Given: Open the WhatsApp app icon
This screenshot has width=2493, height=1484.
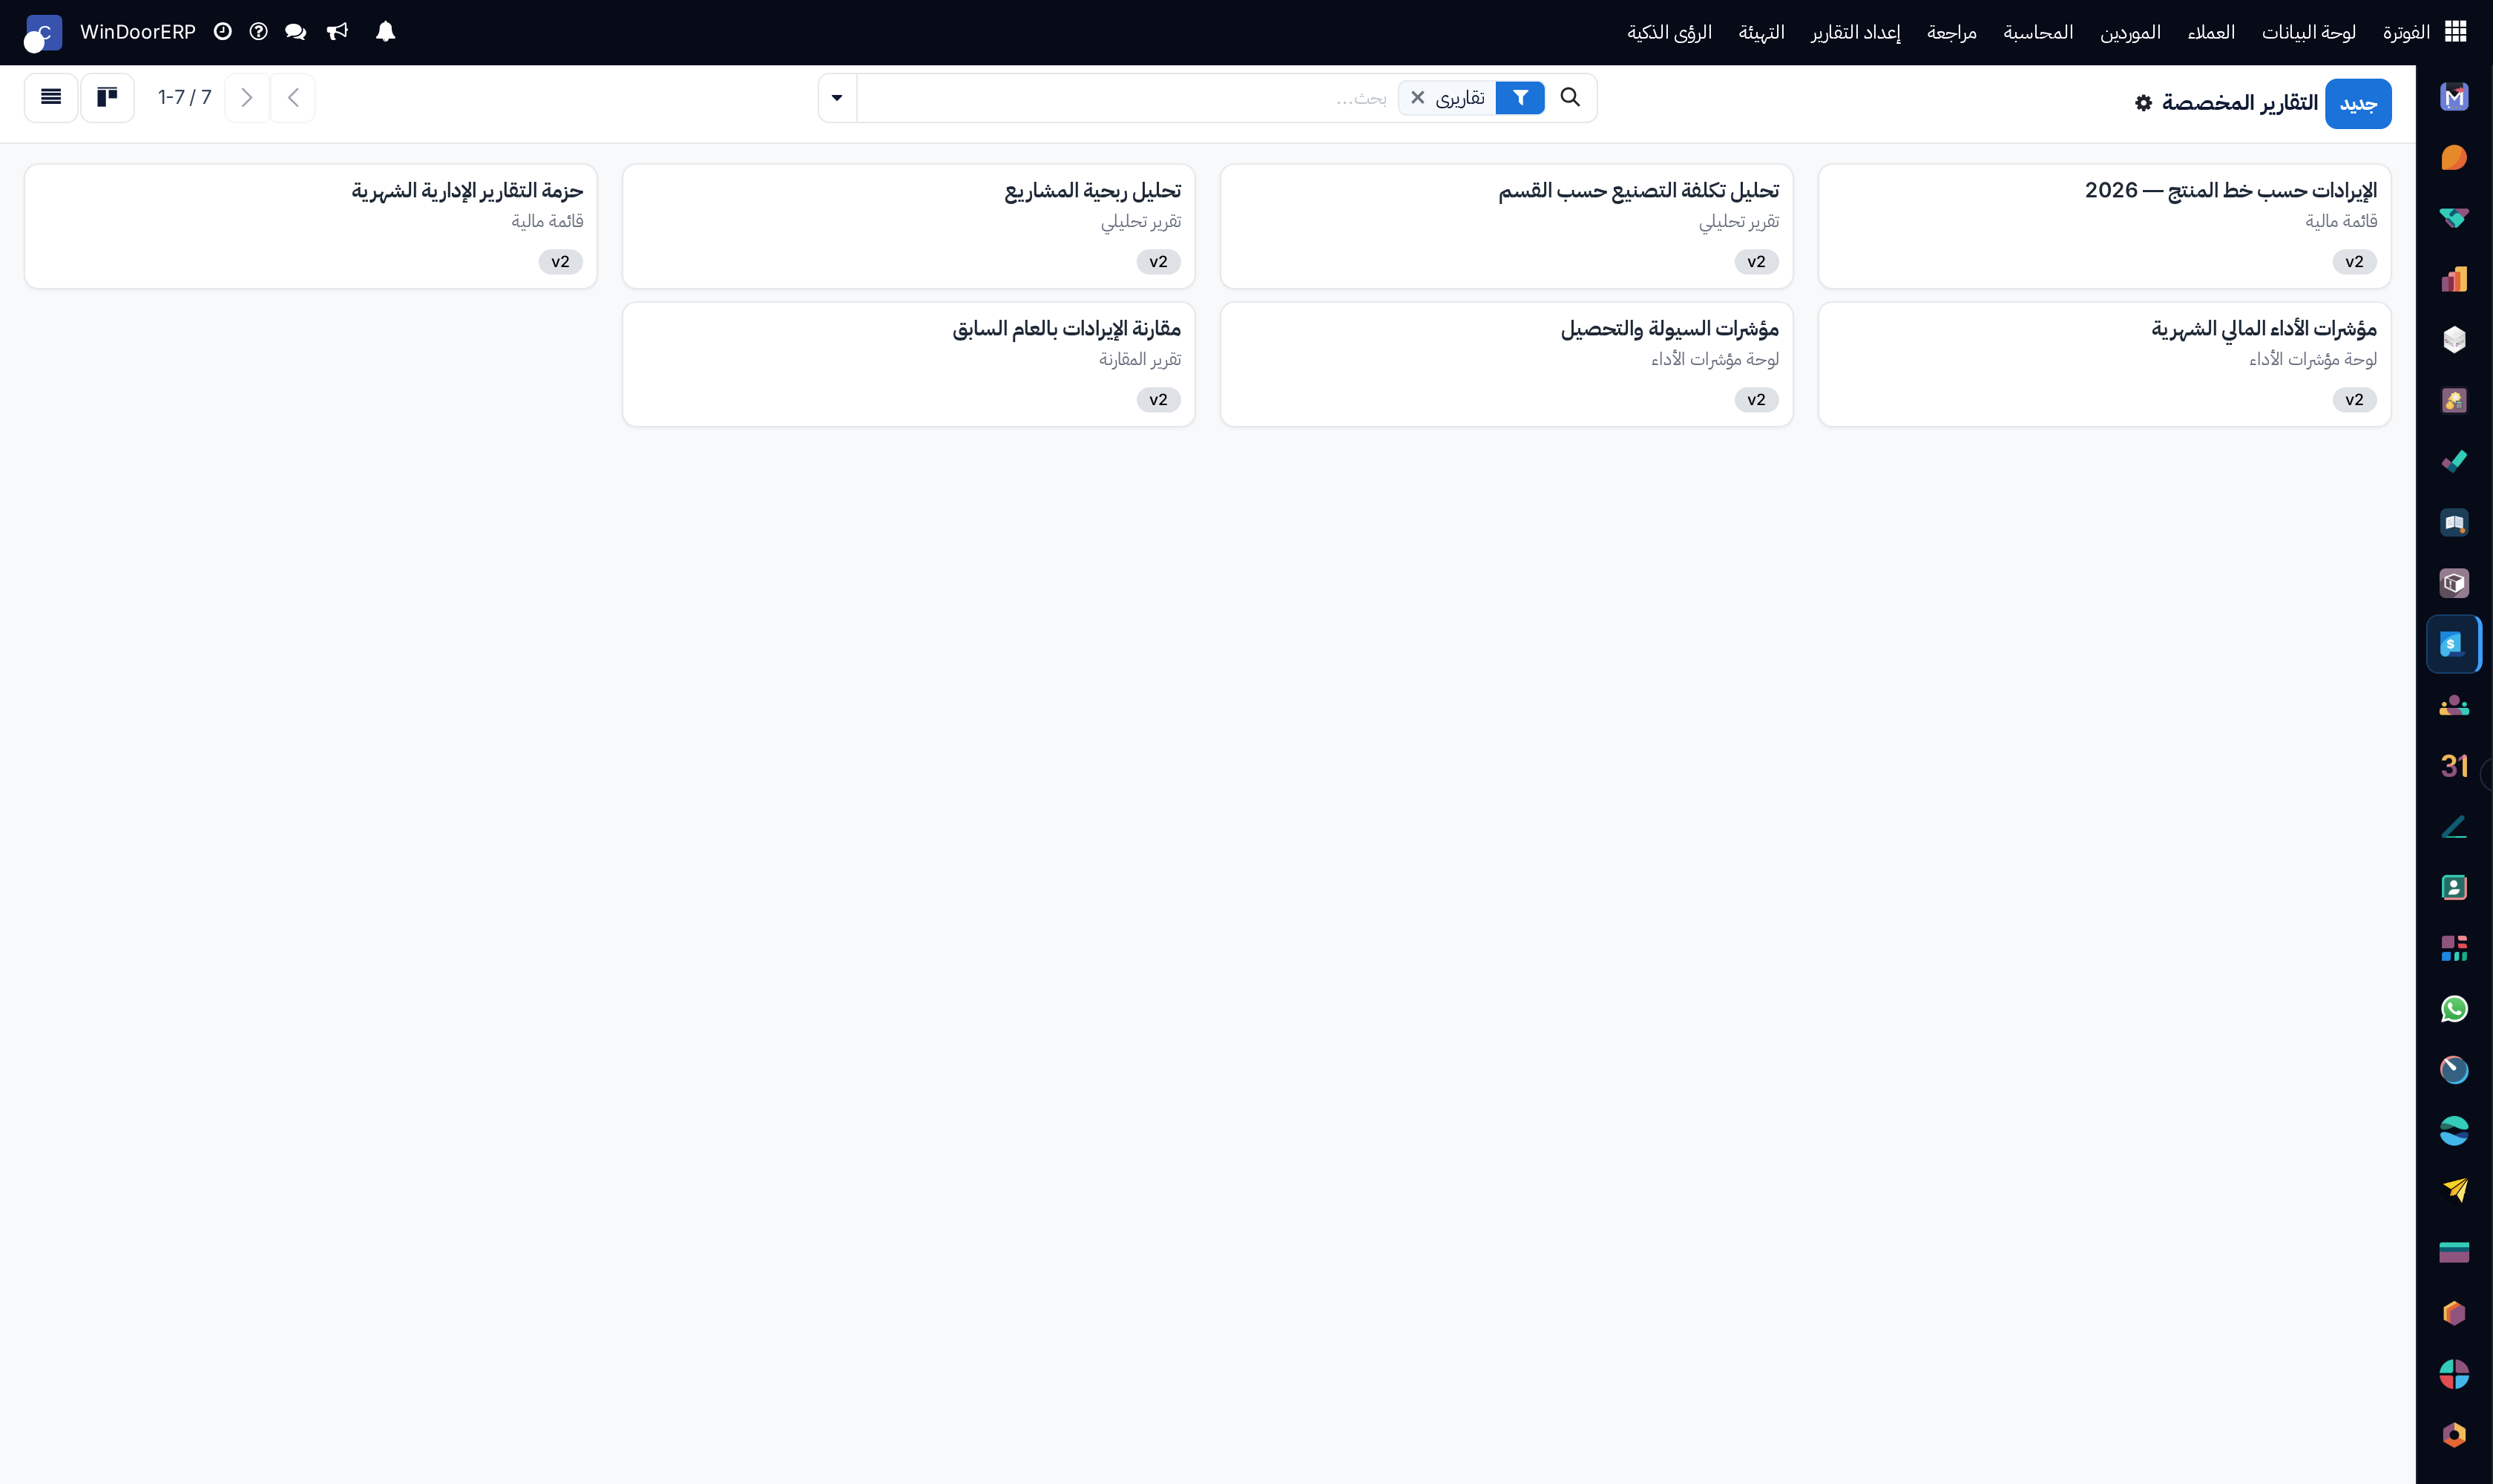Looking at the screenshot, I should pyautogui.click(x=2454, y=1009).
